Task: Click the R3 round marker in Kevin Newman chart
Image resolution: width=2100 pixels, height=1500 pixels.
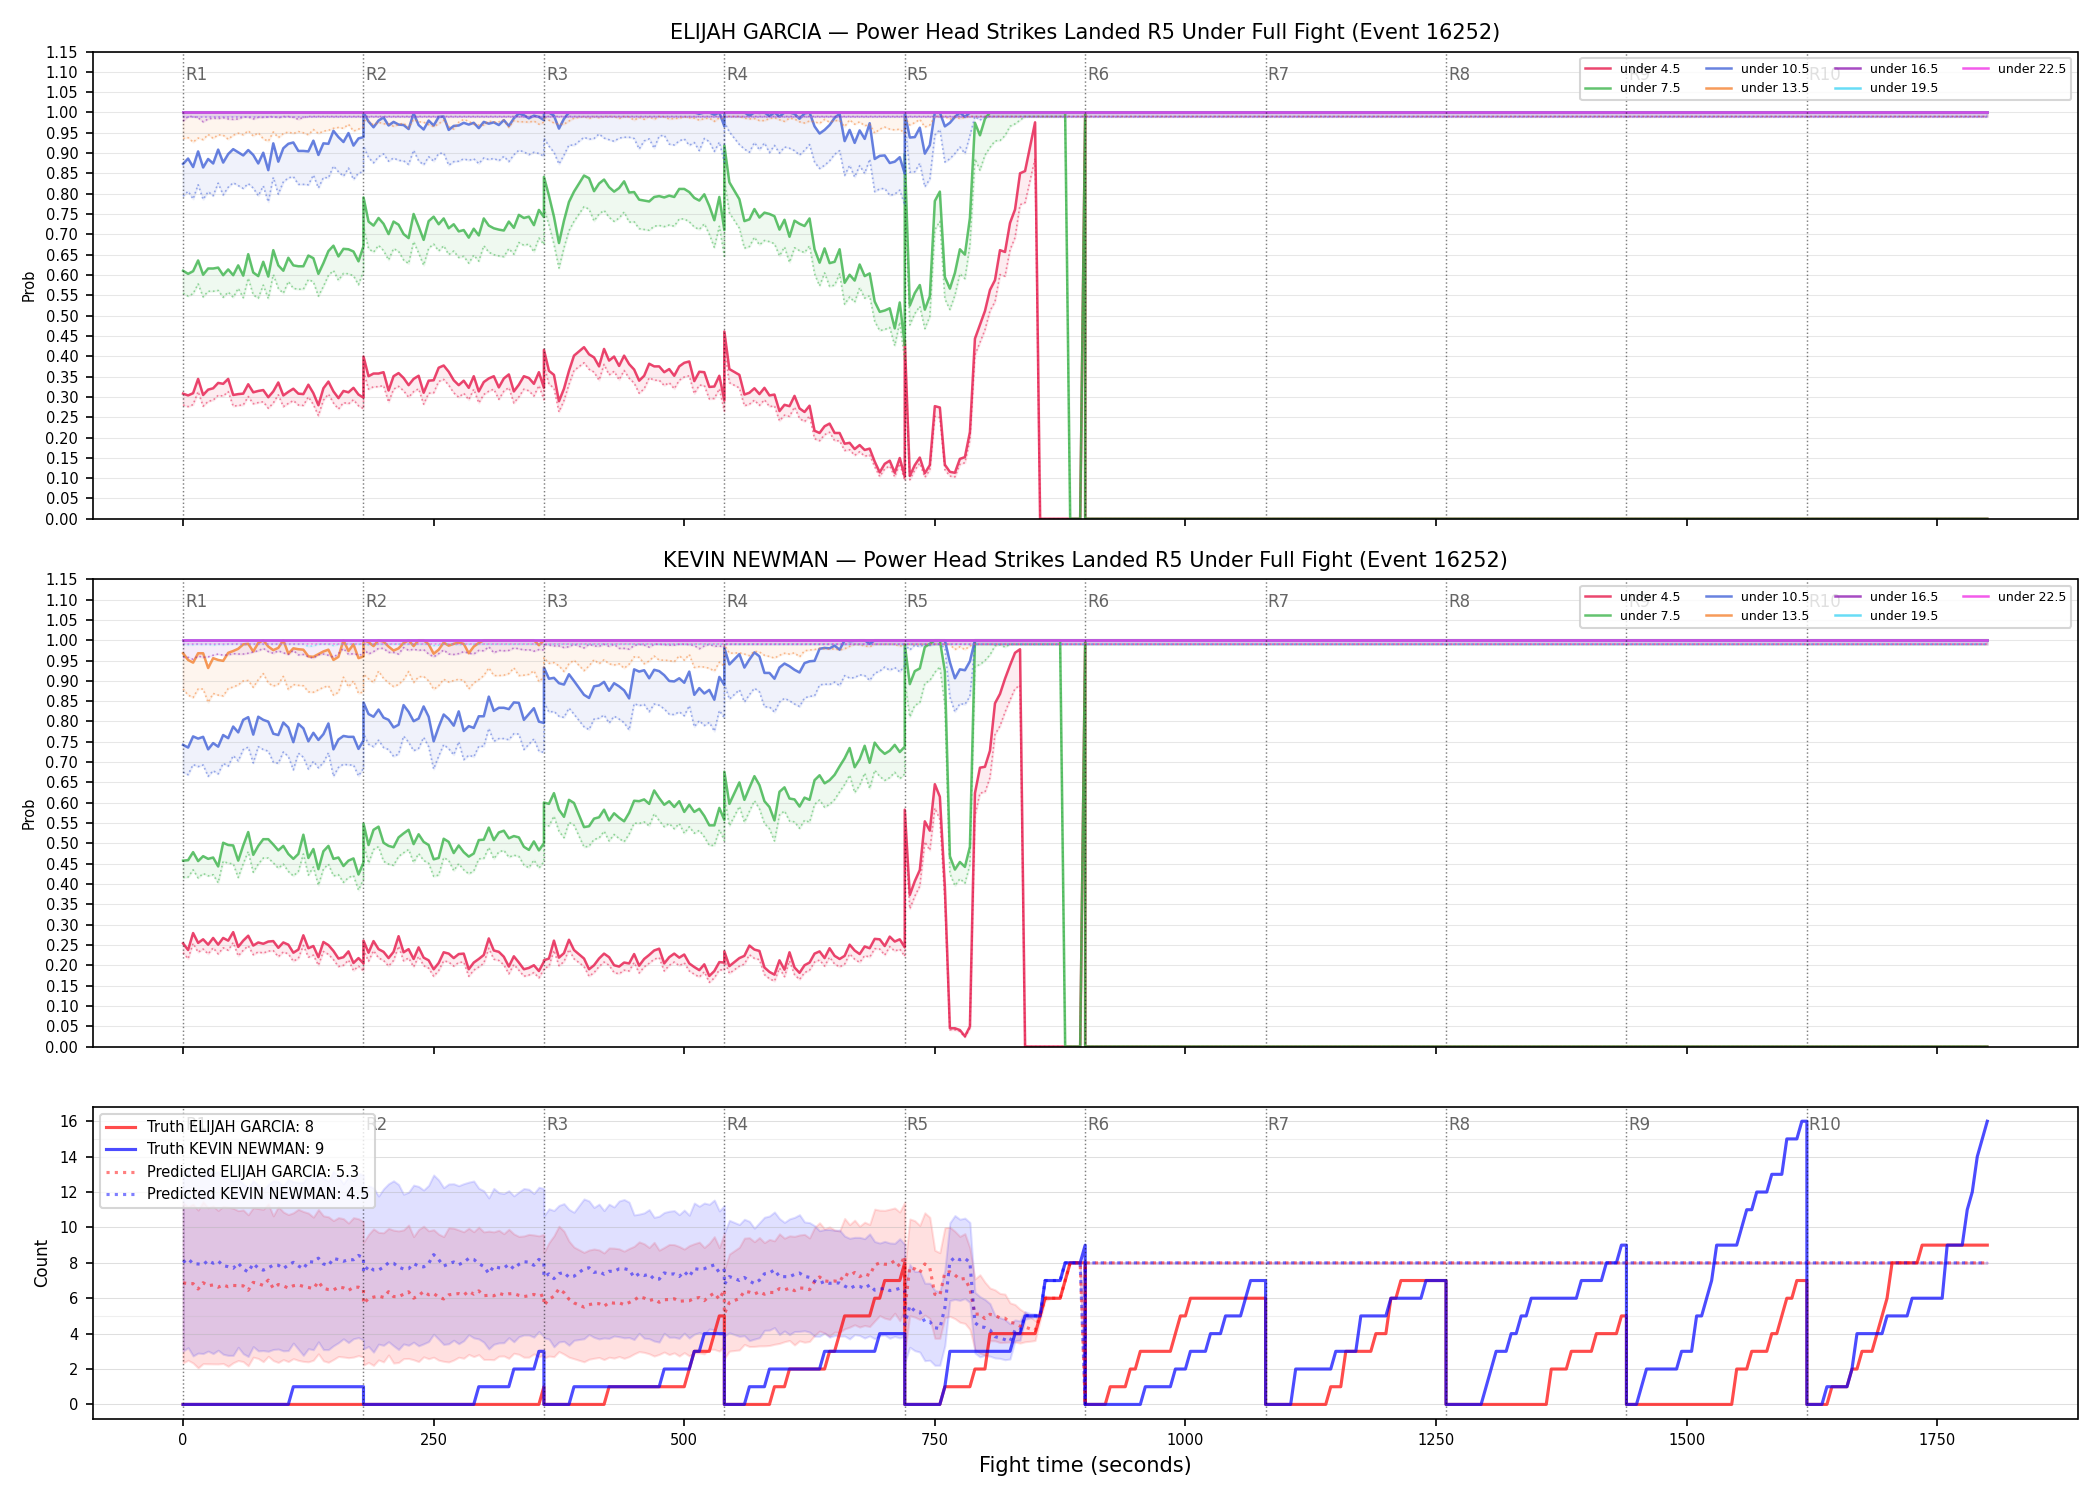Action: click(557, 601)
